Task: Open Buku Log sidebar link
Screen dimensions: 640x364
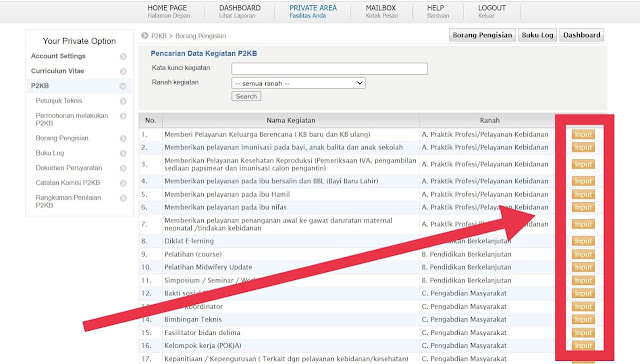Action: [x=50, y=153]
